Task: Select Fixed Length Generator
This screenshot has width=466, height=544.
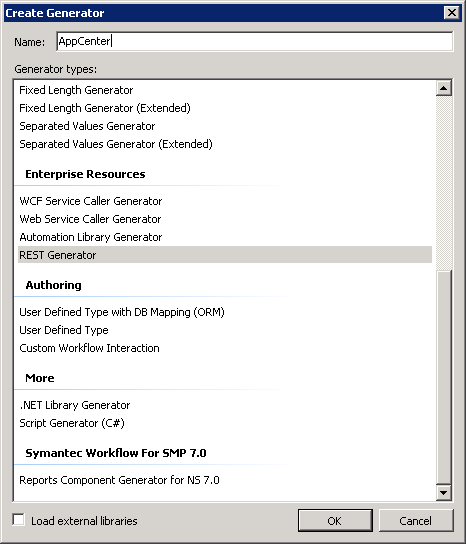Action: (x=76, y=90)
